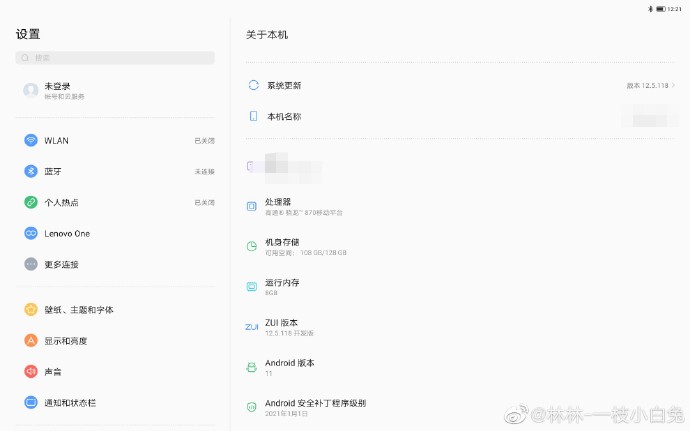
Task: Click the settings search (搜索) field
Action: tap(115, 58)
